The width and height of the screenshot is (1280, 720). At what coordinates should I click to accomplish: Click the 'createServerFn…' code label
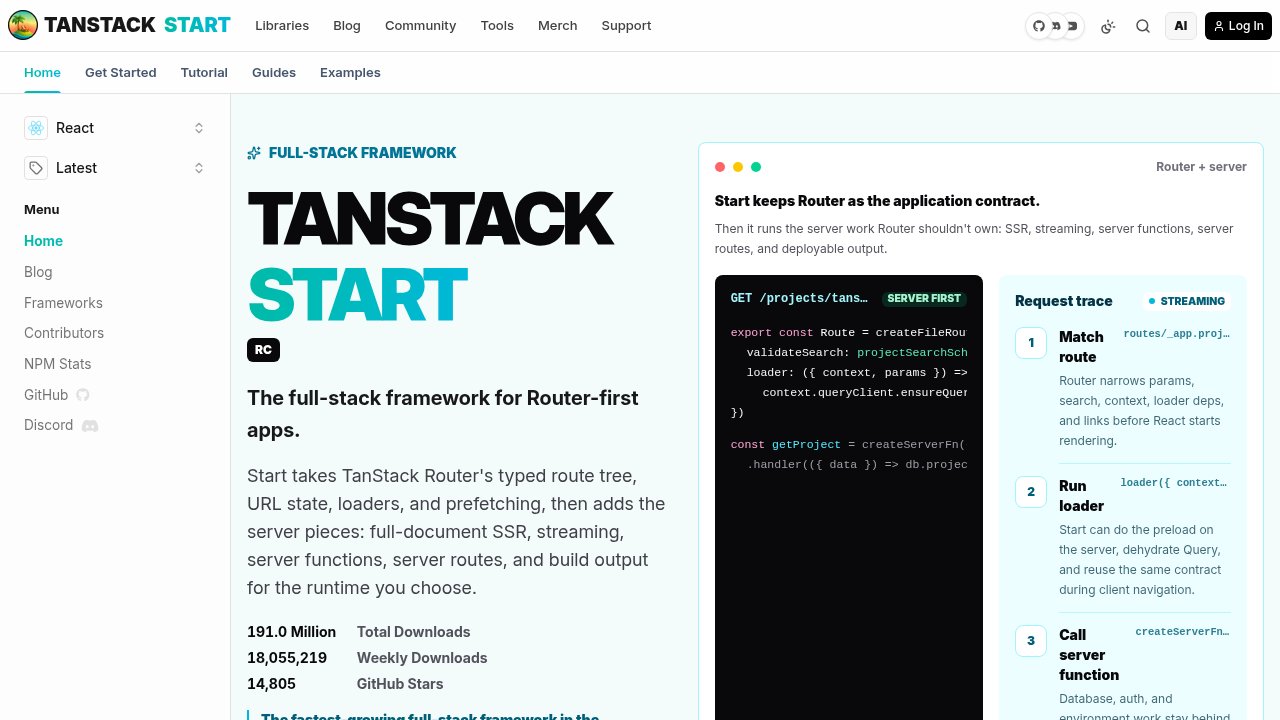(1182, 632)
